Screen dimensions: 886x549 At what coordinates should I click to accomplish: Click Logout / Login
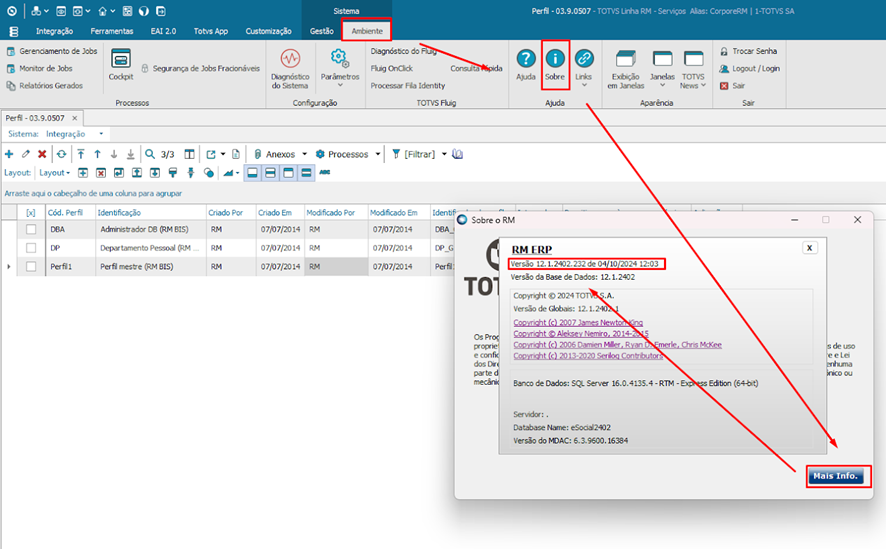750,68
